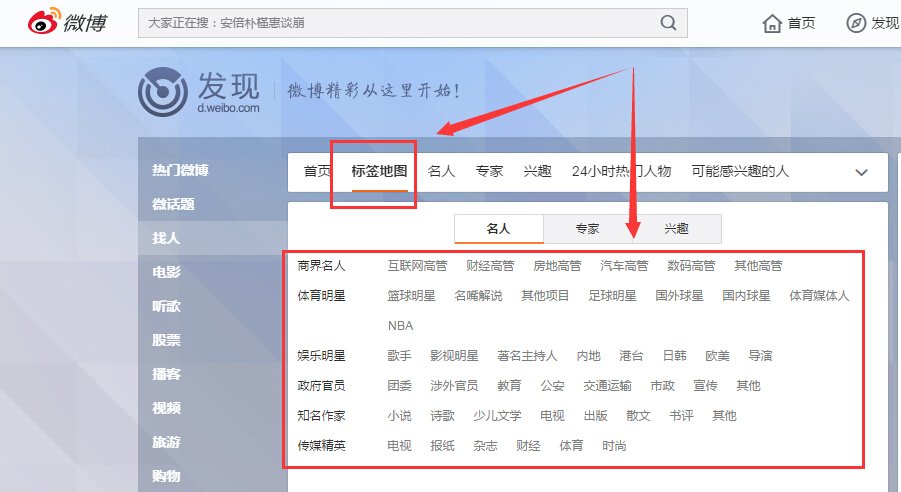Click the 发现 d.weibo.com radar logo

coord(163,92)
